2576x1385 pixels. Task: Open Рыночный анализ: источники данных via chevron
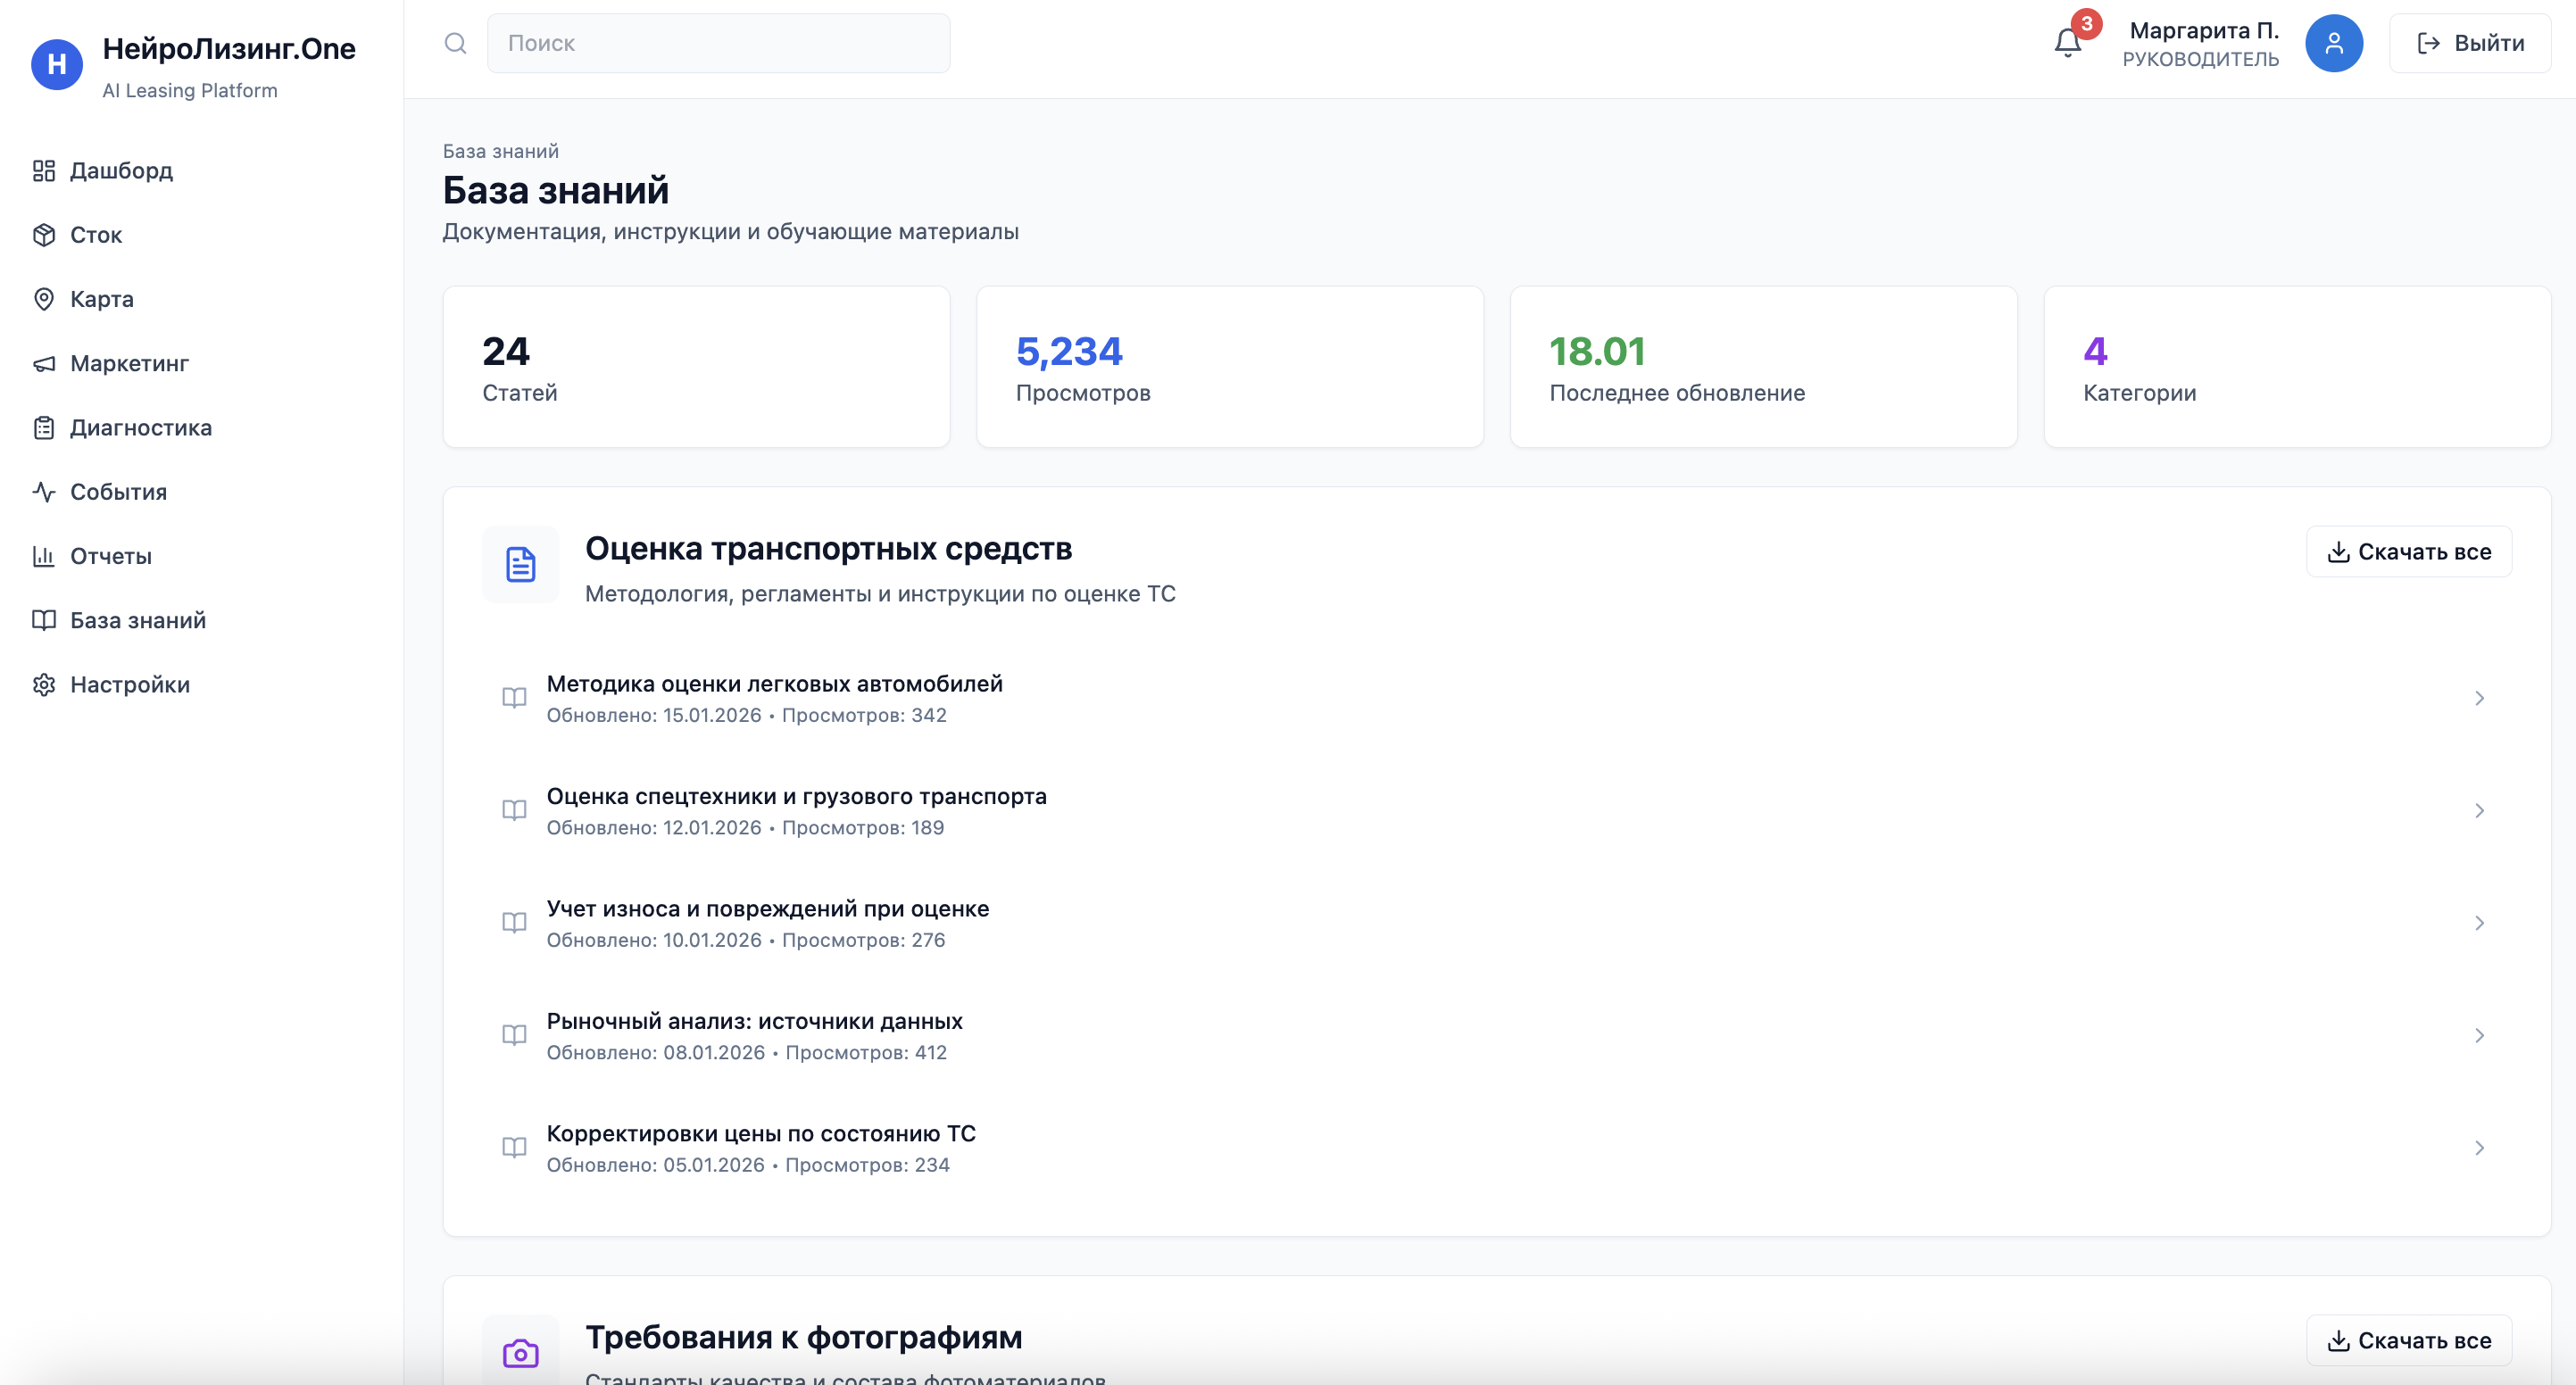pyautogui.click(x=2480, y=1035)
